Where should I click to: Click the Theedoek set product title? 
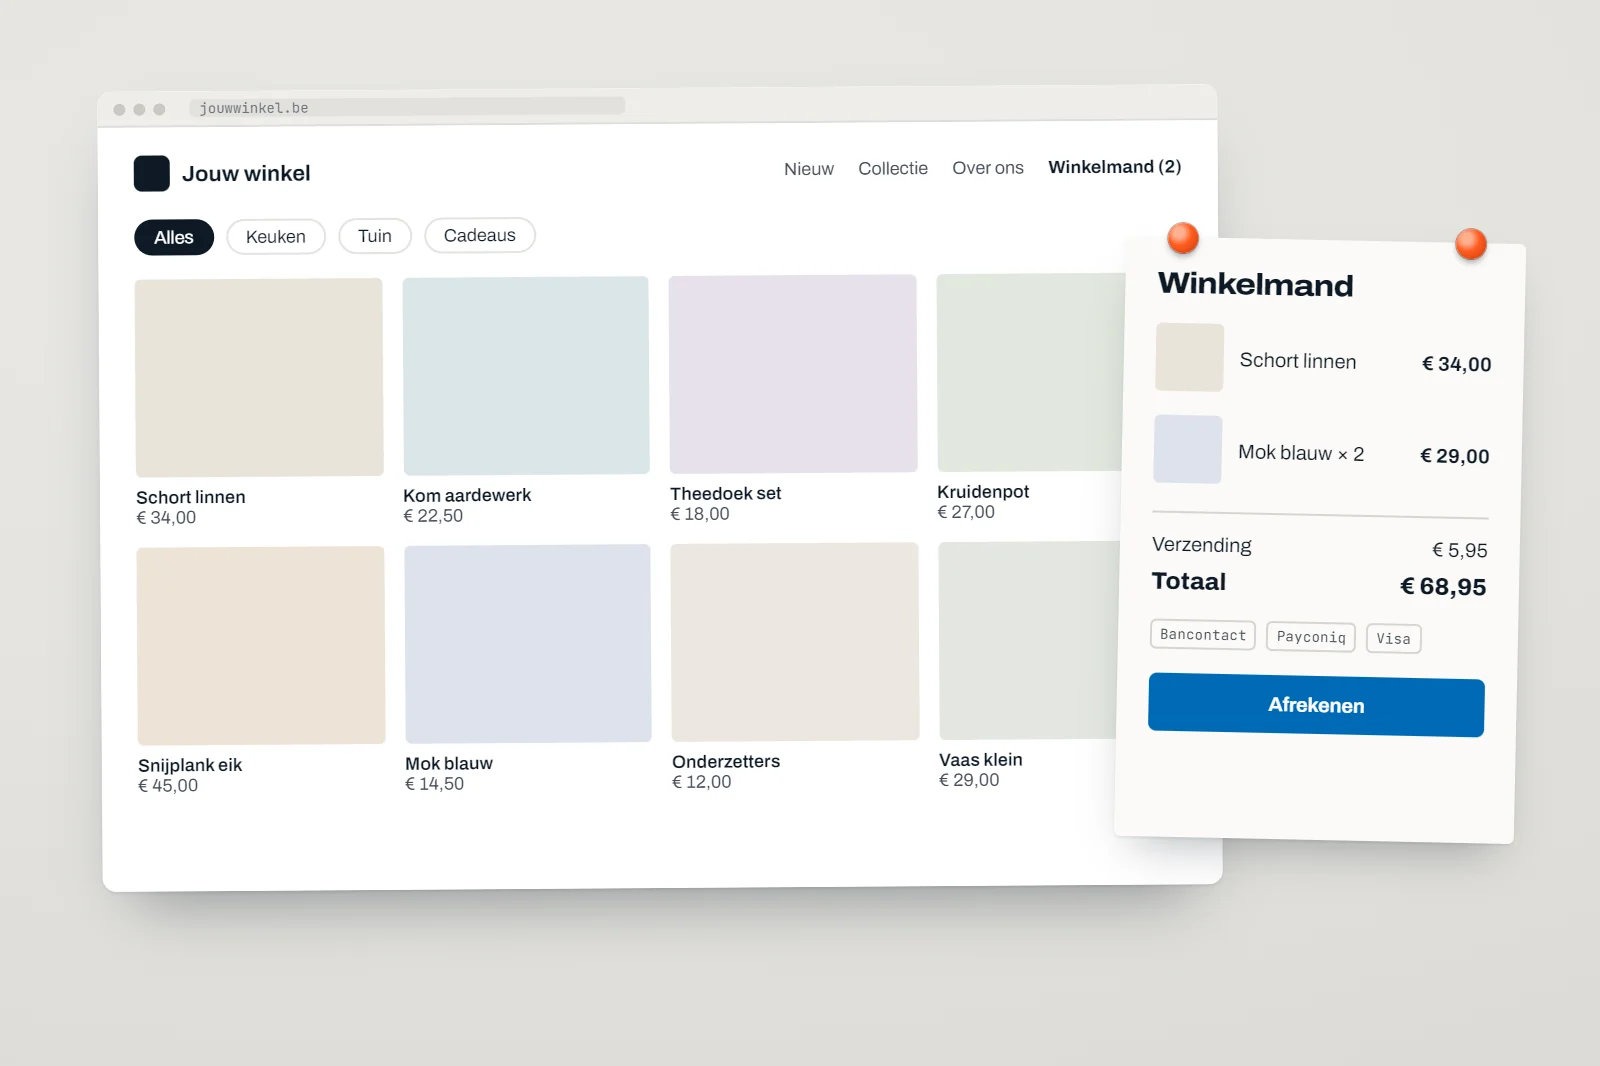point(726,493)
